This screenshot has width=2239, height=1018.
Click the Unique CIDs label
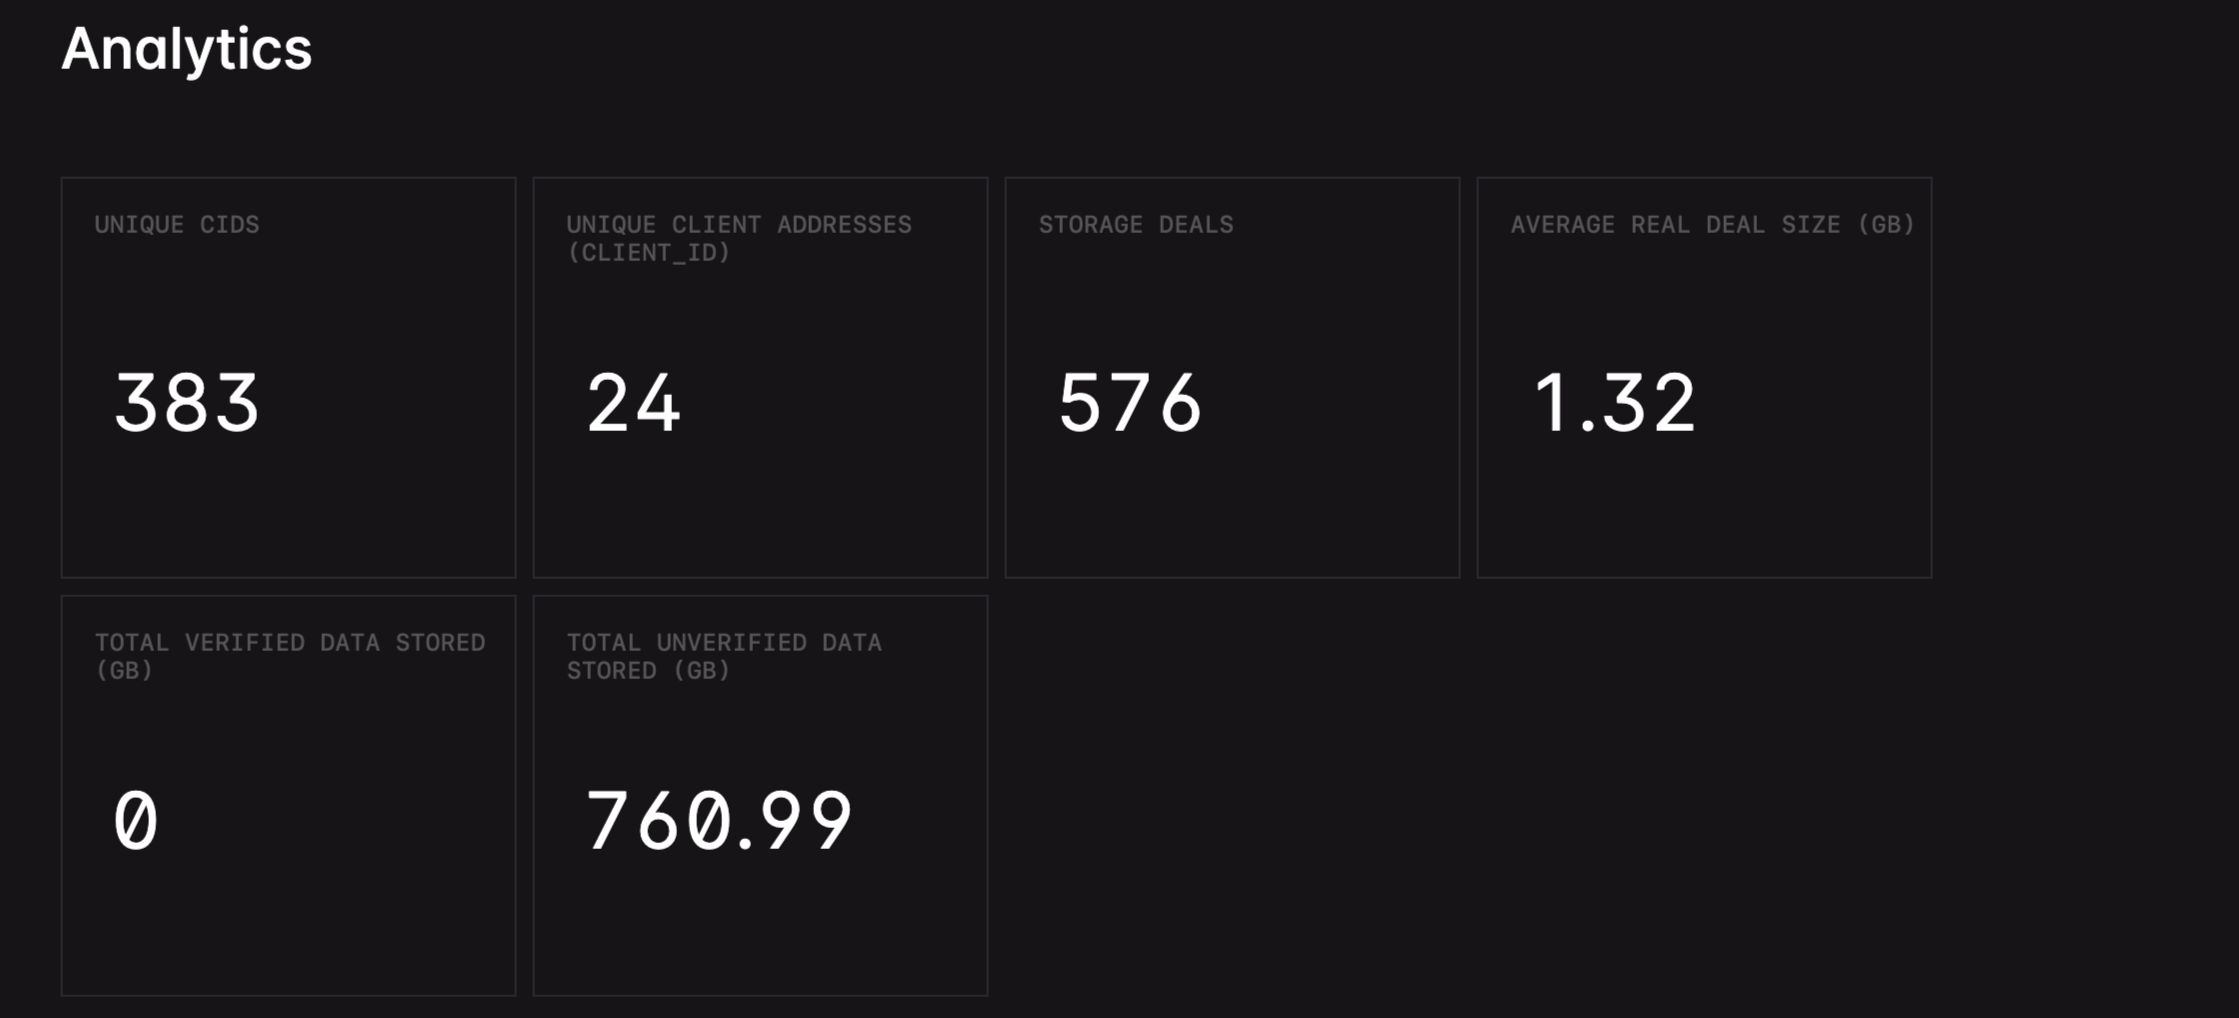tap(177, 225)
